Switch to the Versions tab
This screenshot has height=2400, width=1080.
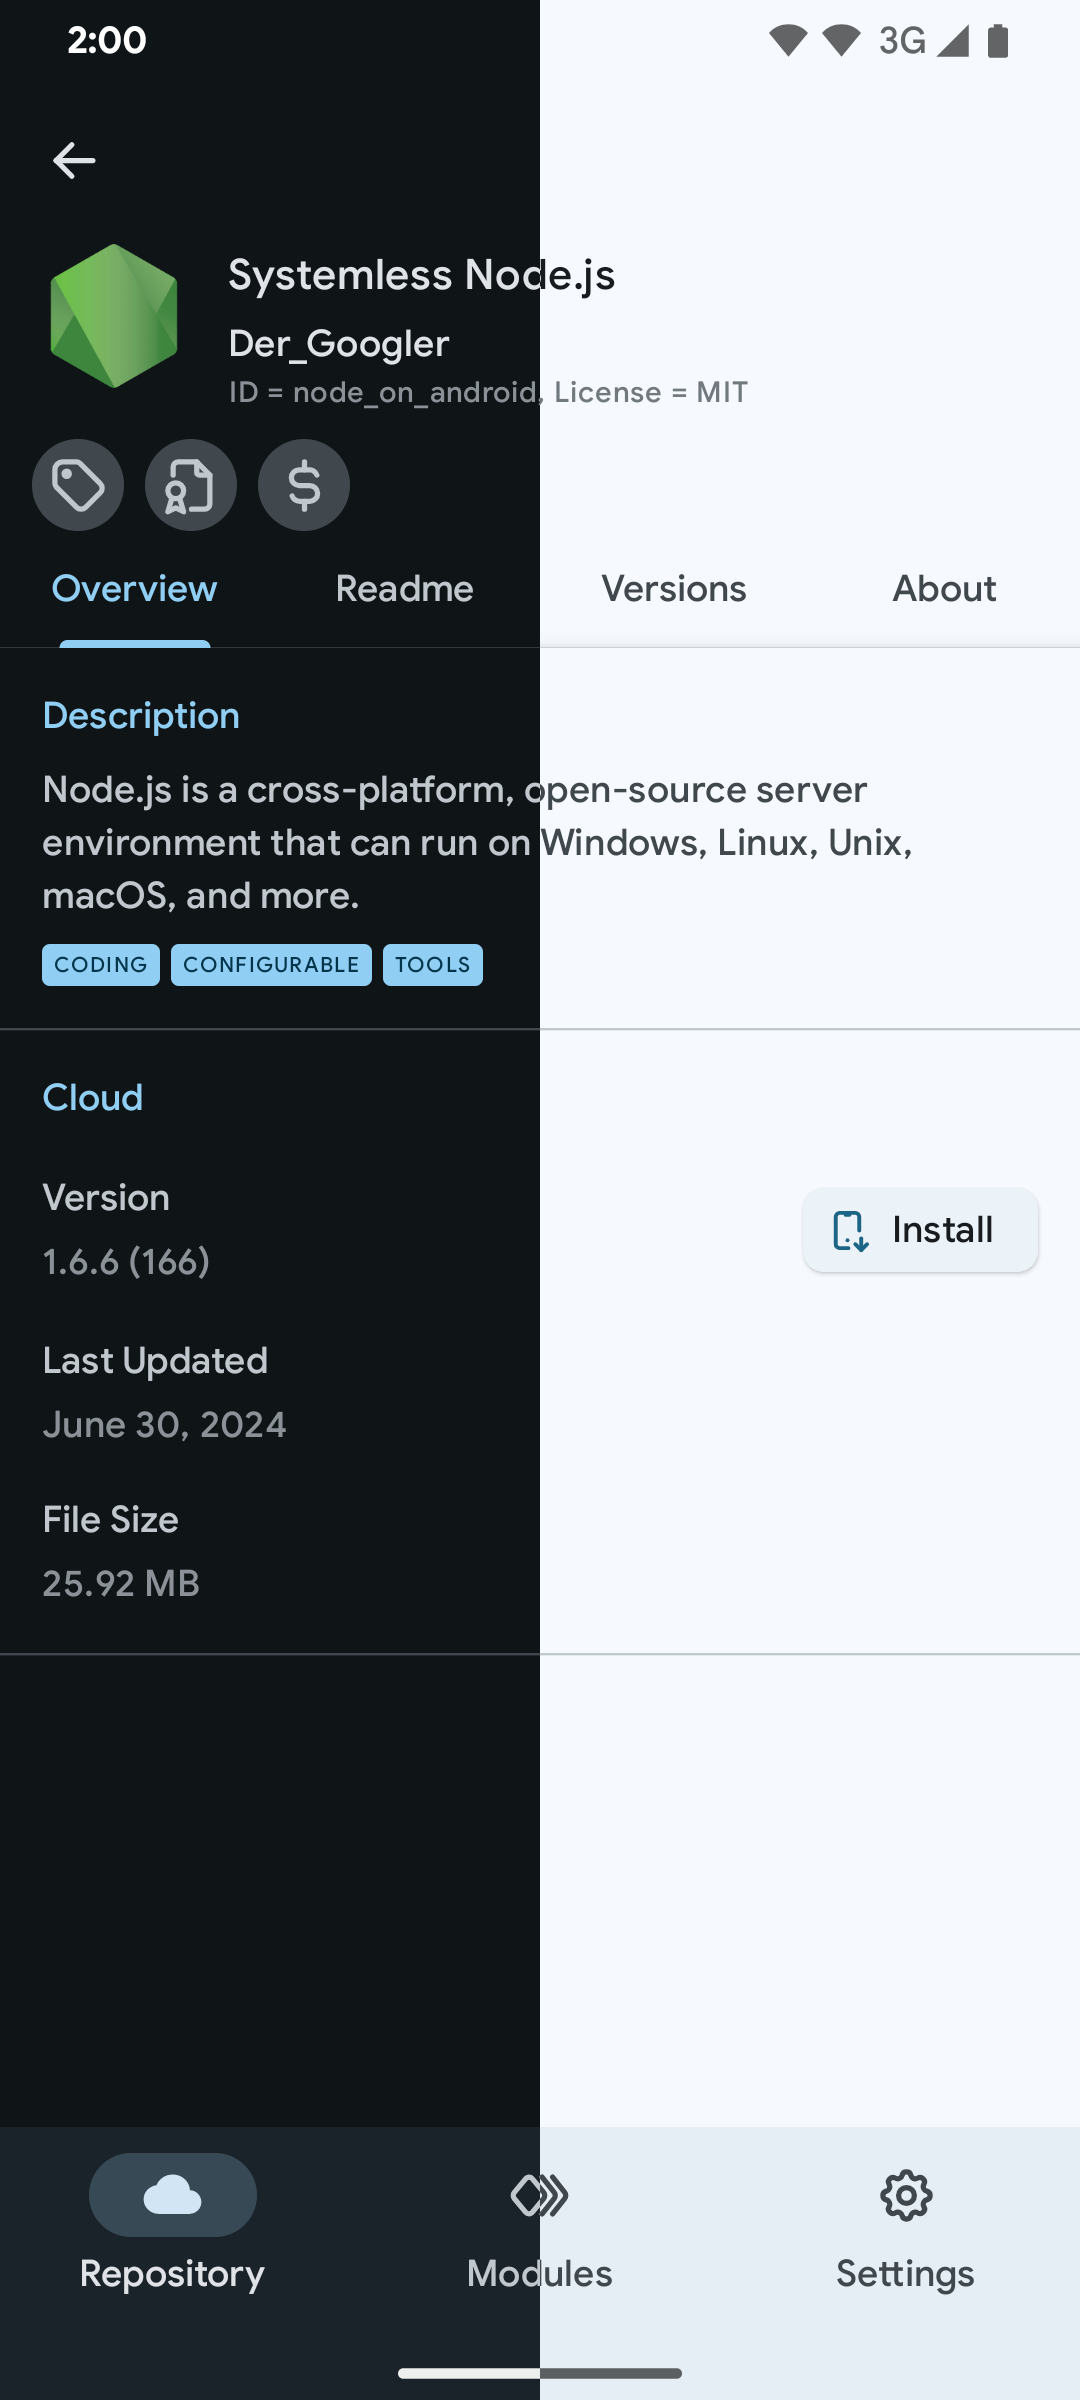click(674, 589)
